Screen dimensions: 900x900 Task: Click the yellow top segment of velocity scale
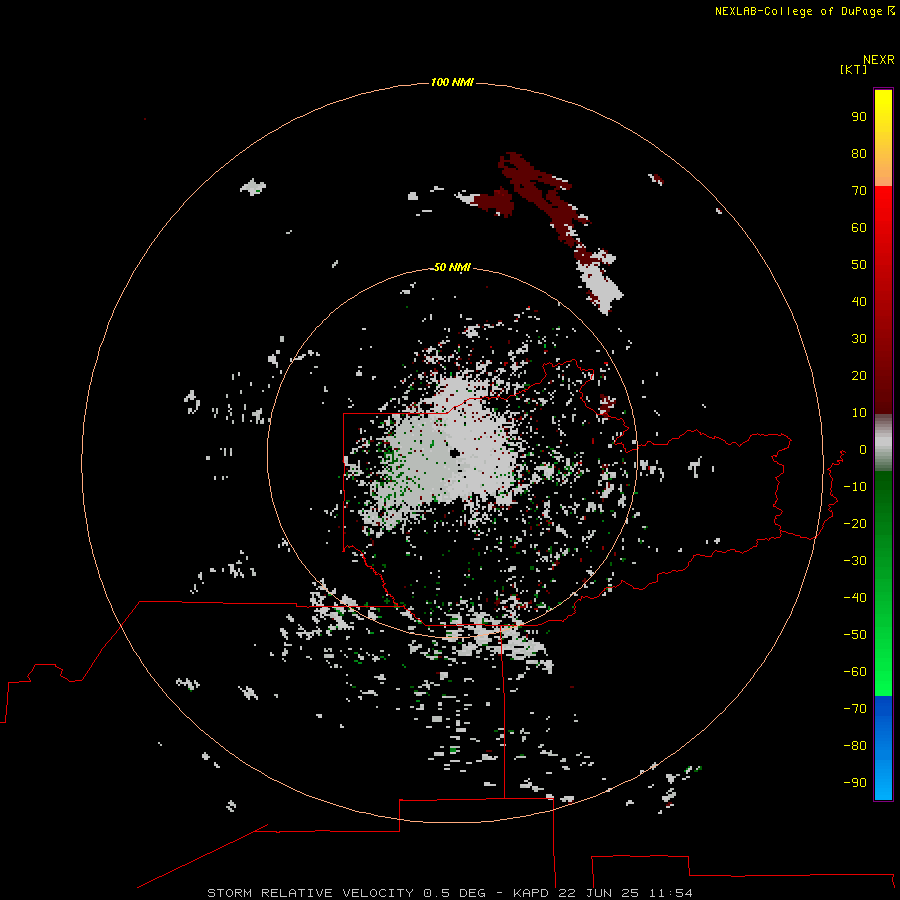click(883, 138)
